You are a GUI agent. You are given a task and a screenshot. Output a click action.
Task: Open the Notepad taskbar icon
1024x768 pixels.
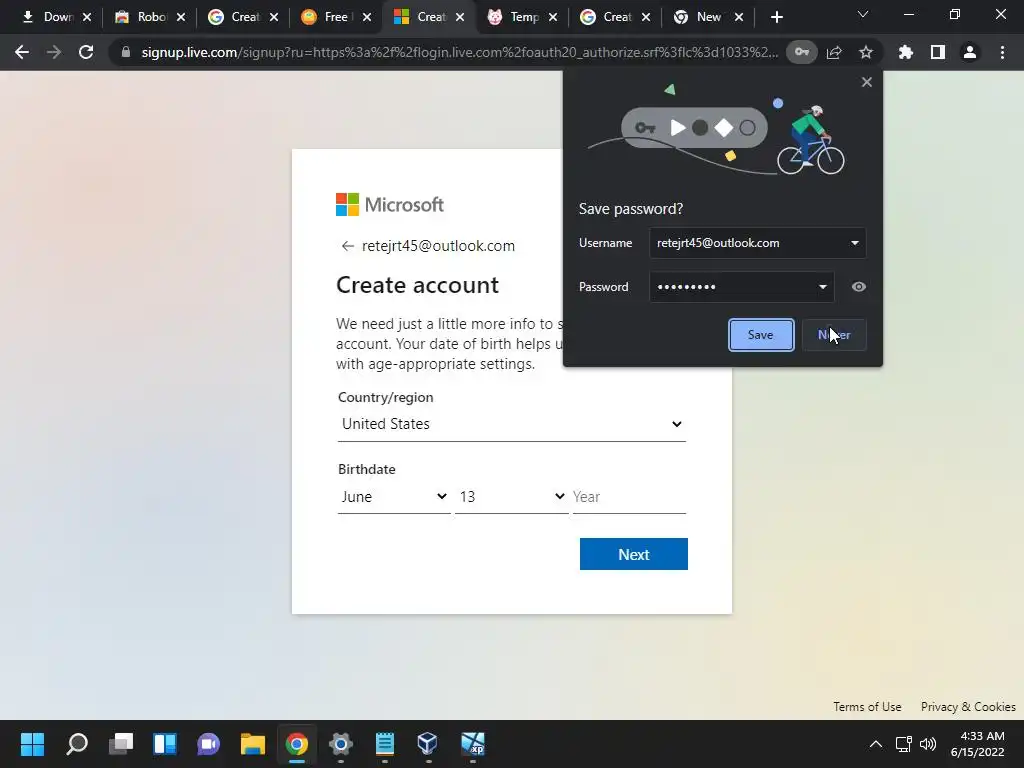click(385, 744)
